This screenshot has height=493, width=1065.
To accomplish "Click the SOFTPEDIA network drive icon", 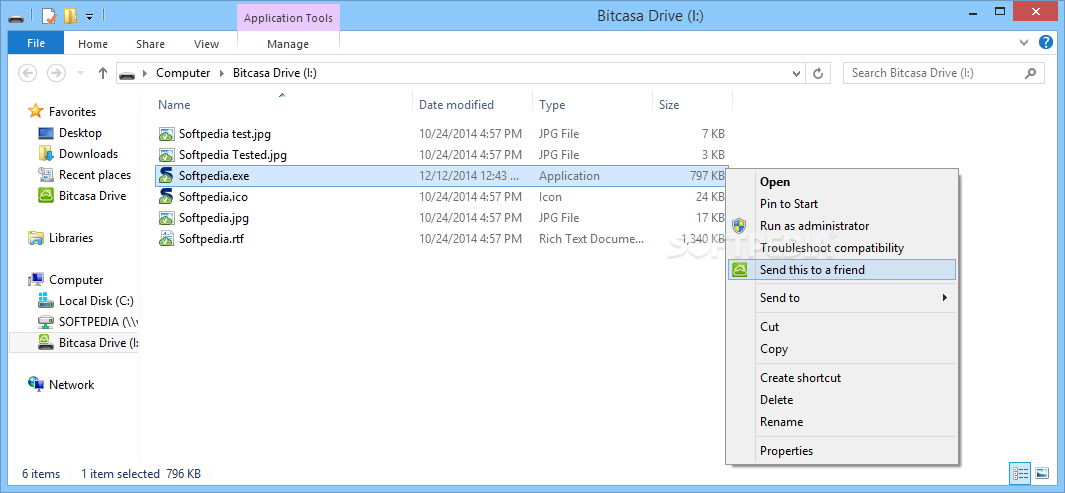I will point(46,322).
